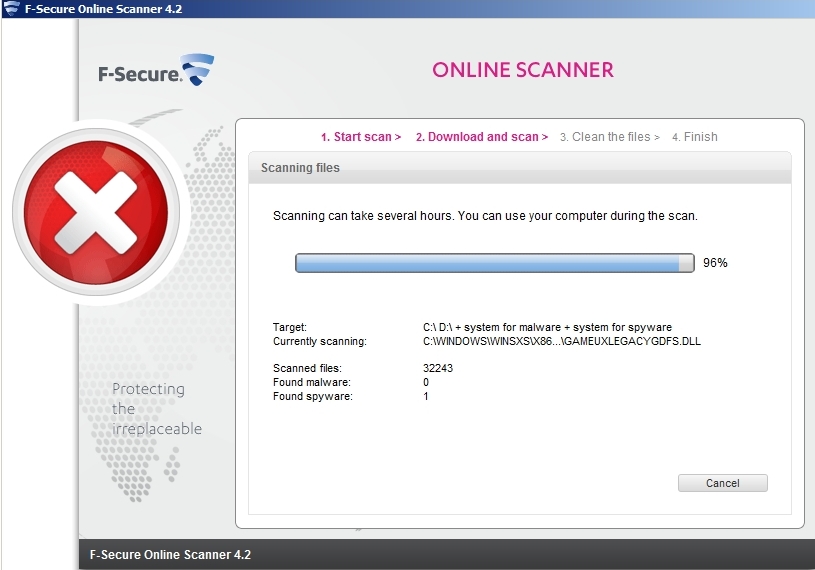This screenshot has width=815, height=570.
Task: Click the 'Protecting the irreplaceable' slogan
Action: tap(156, 409)
